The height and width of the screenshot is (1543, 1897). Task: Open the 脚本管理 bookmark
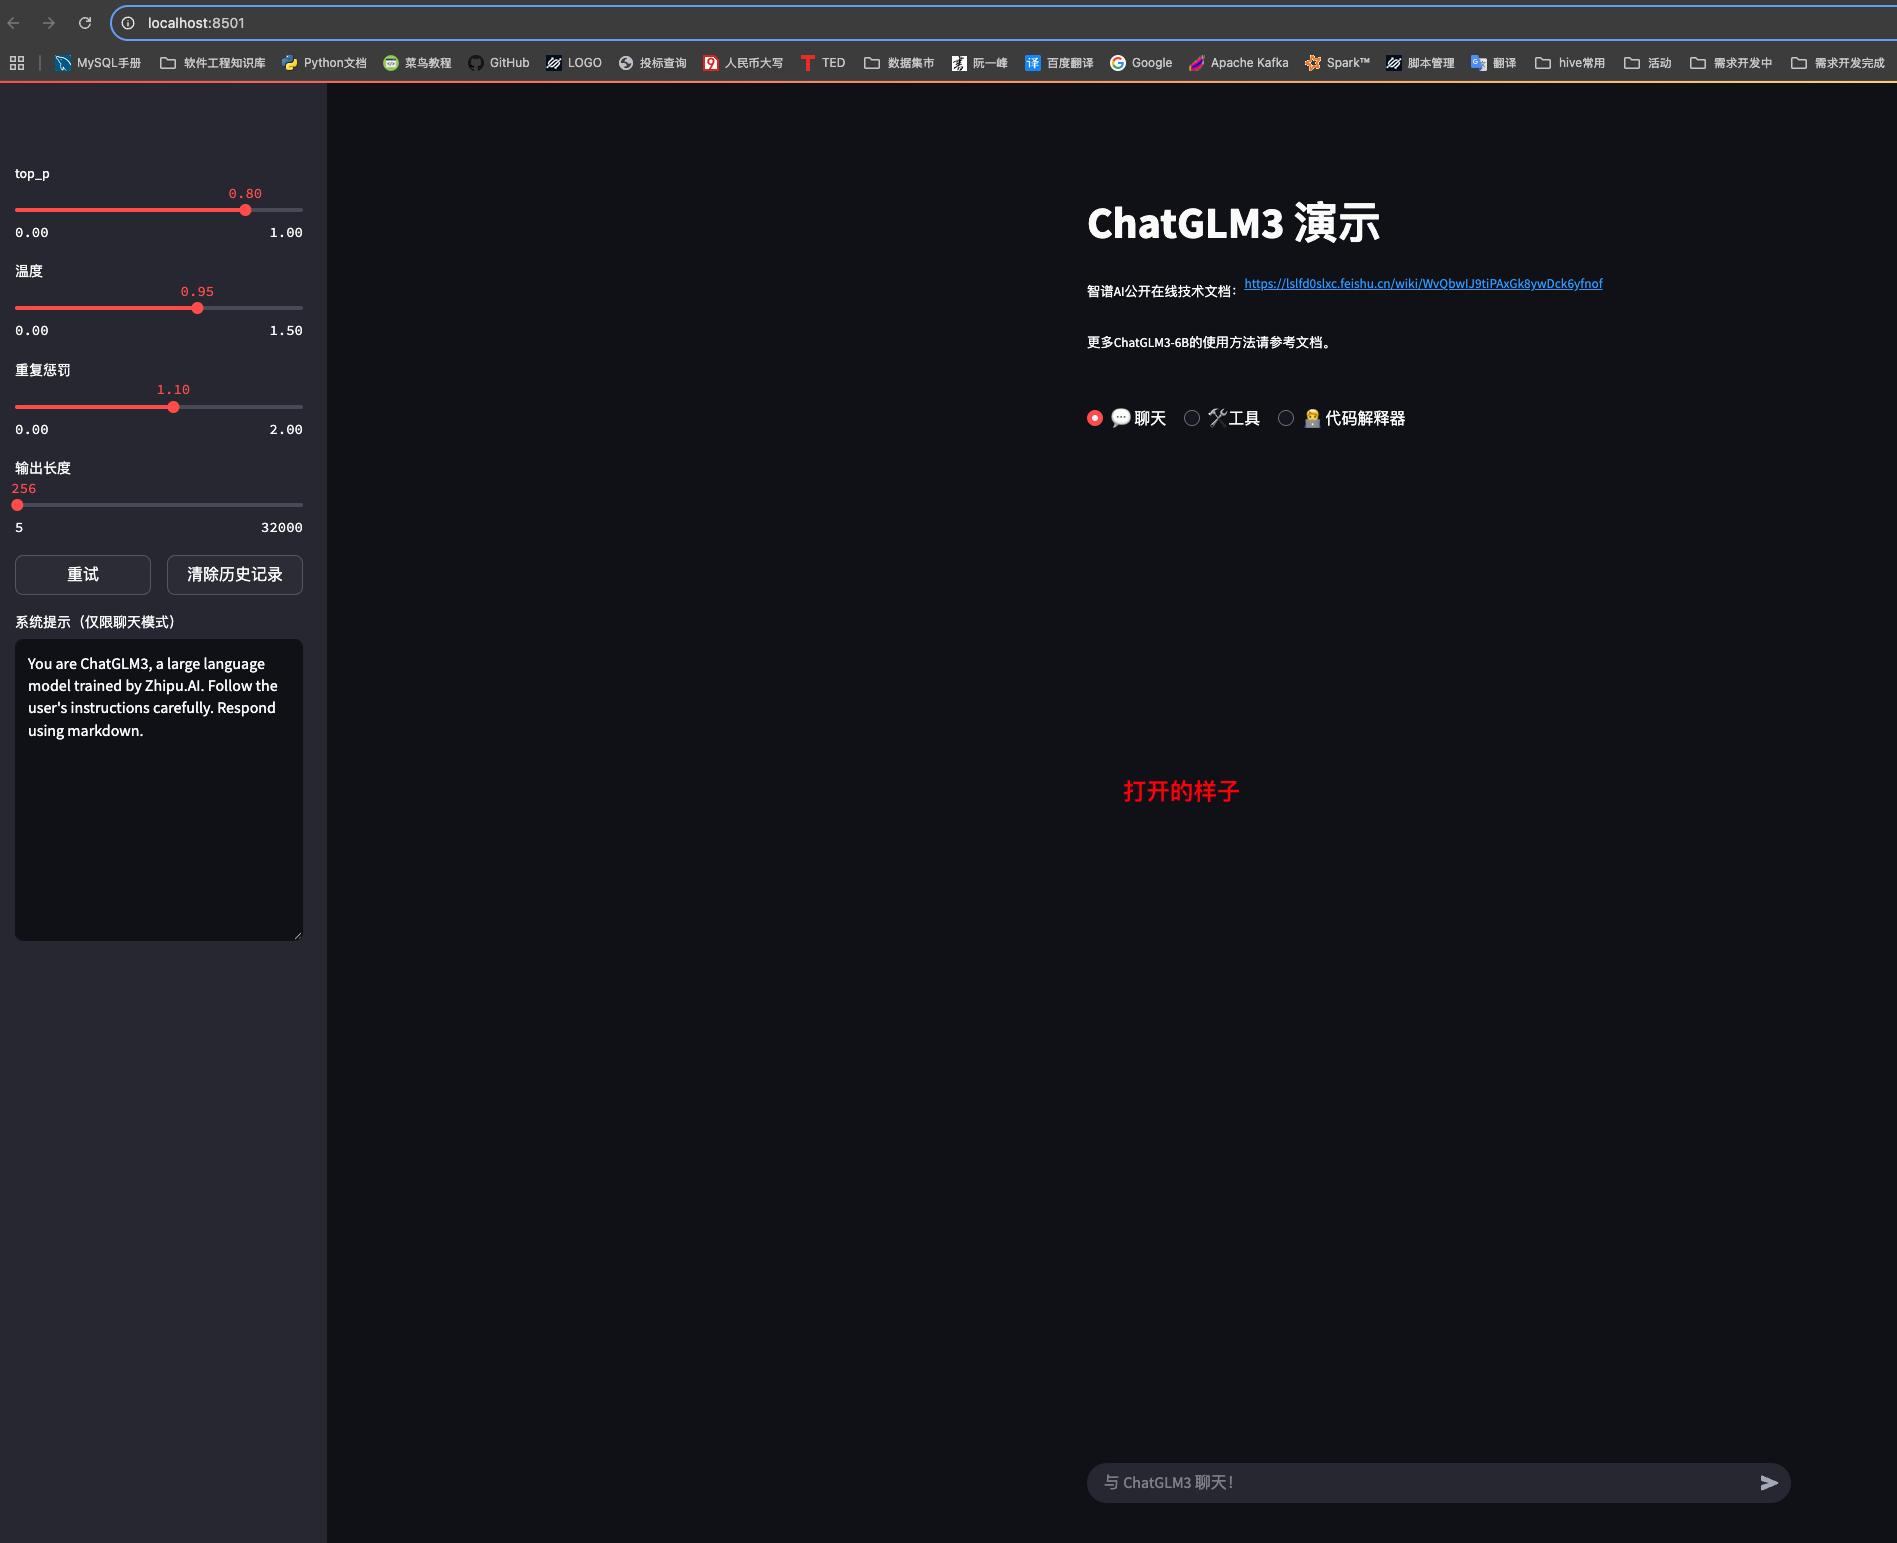coord(1420,63)
